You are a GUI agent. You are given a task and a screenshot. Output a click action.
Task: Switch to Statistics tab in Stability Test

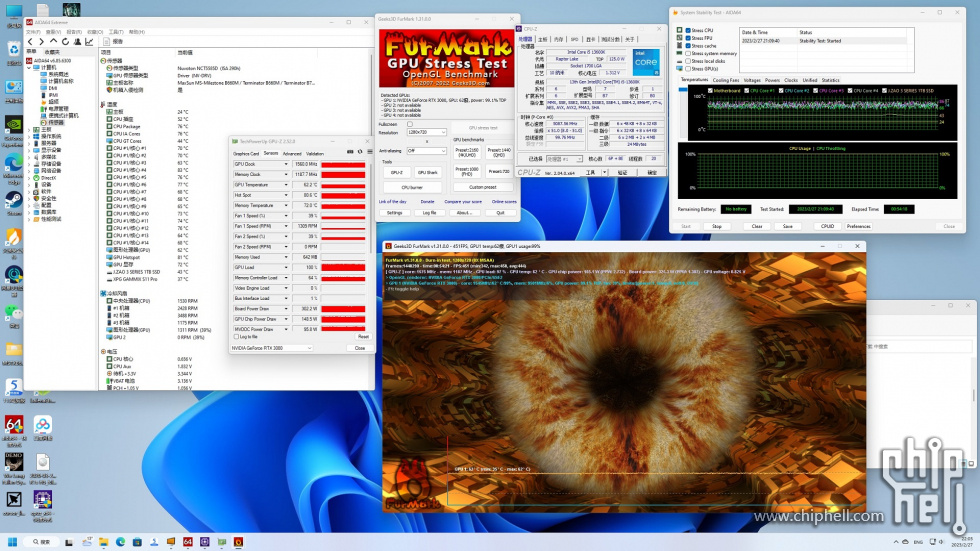click(x=830, y=80)
